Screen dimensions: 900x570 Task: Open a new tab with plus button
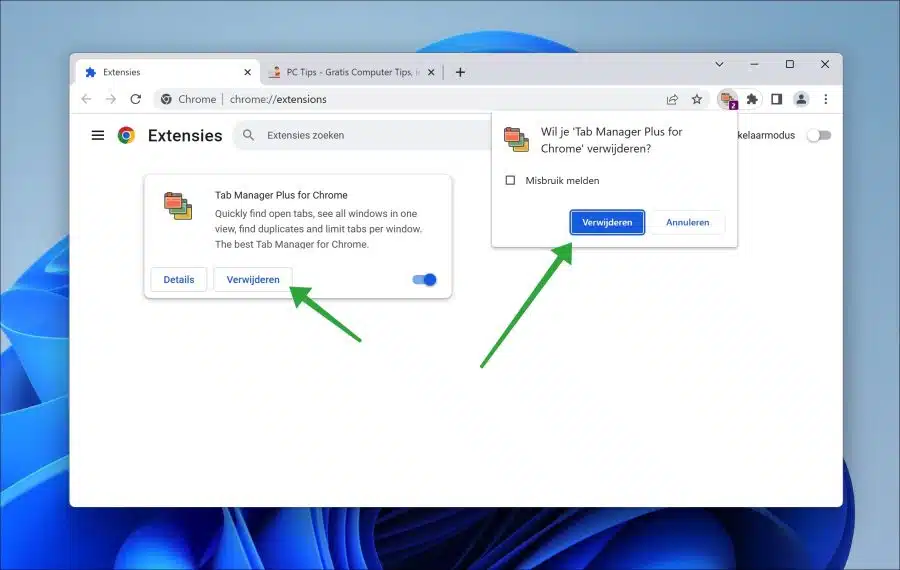click(x=460, y=72)
